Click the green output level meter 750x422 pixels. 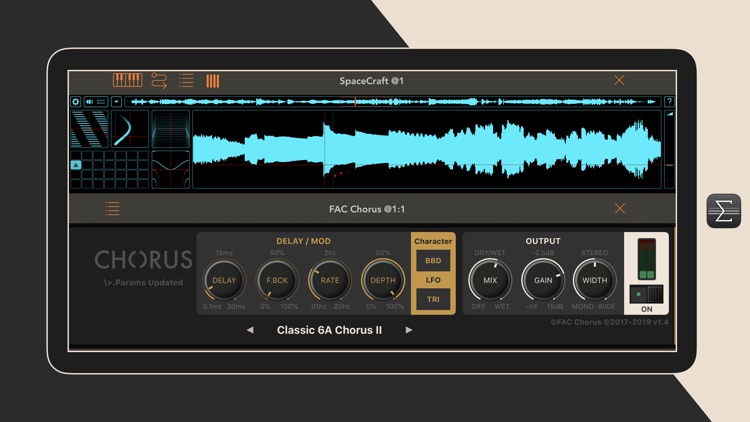(647, 259)
